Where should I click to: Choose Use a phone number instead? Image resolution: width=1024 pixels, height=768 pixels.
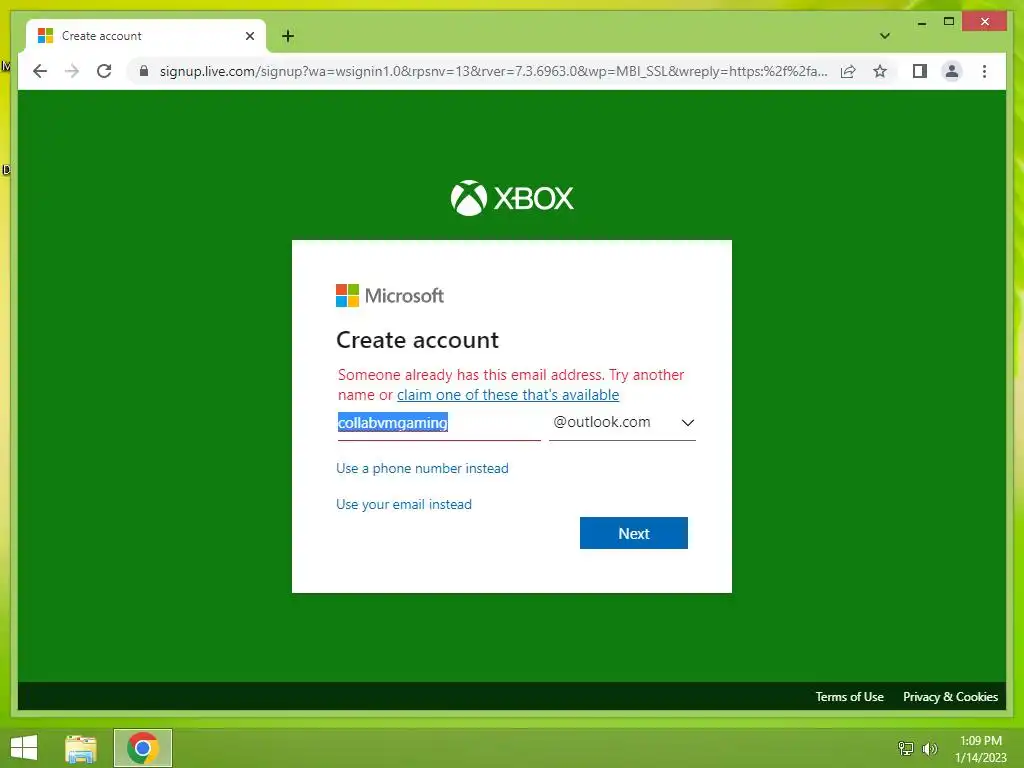point(423,468)
